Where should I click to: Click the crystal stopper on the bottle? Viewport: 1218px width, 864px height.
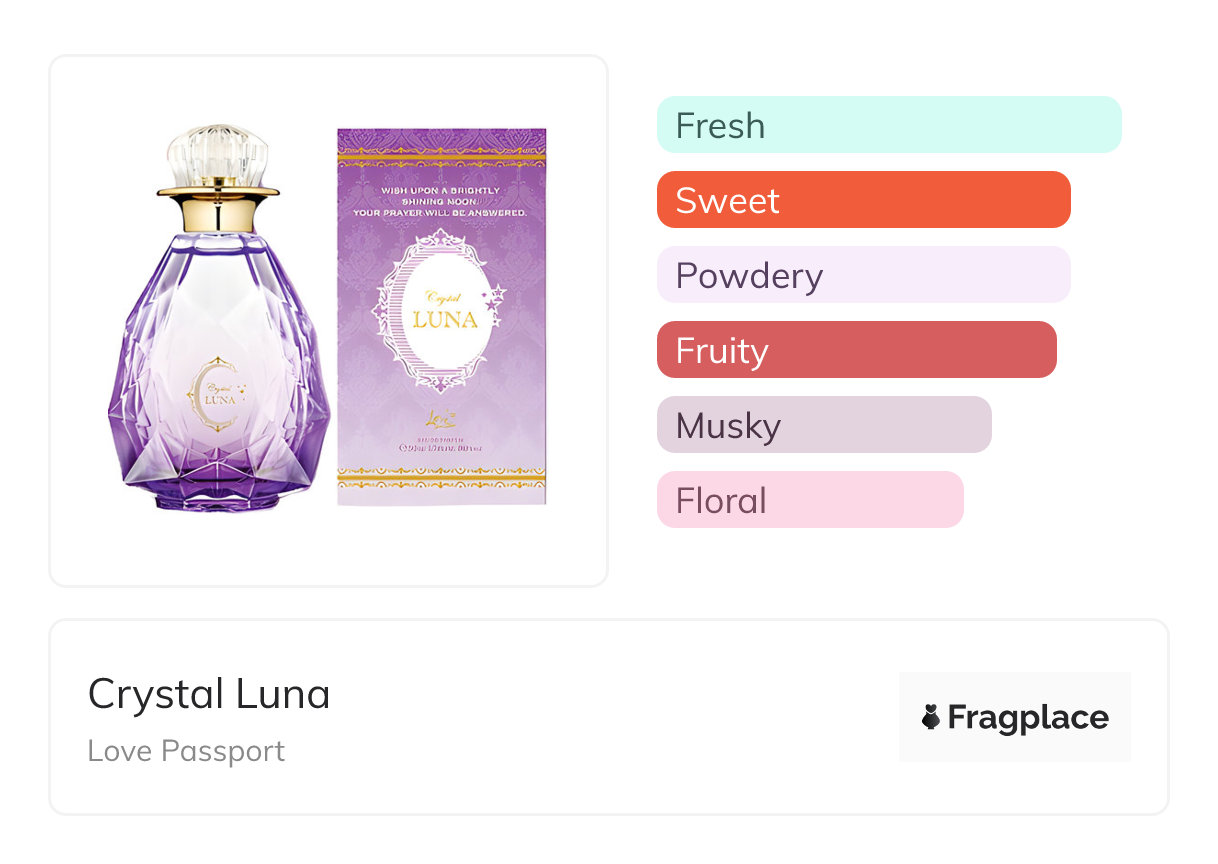point(218,155)
